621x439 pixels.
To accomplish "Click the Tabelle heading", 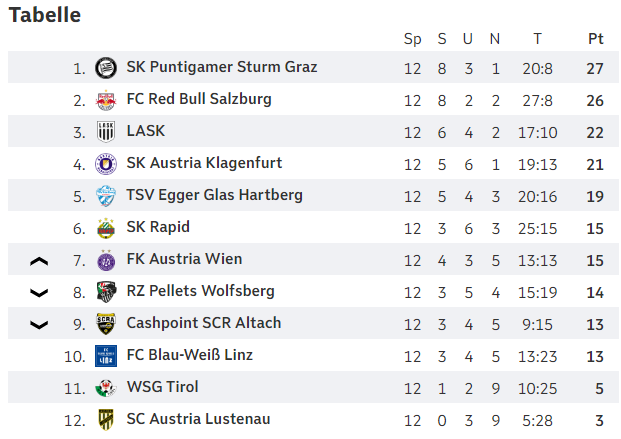I will [x=45, y=15].
